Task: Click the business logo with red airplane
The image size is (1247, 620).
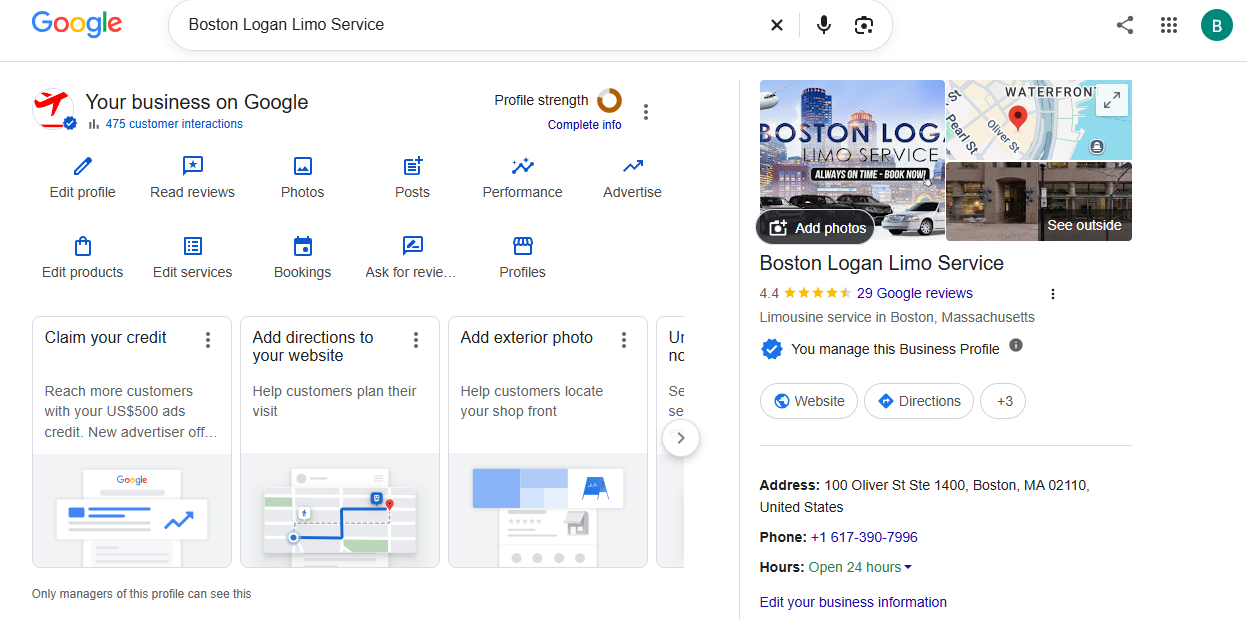Action: (x=53, y=109)
